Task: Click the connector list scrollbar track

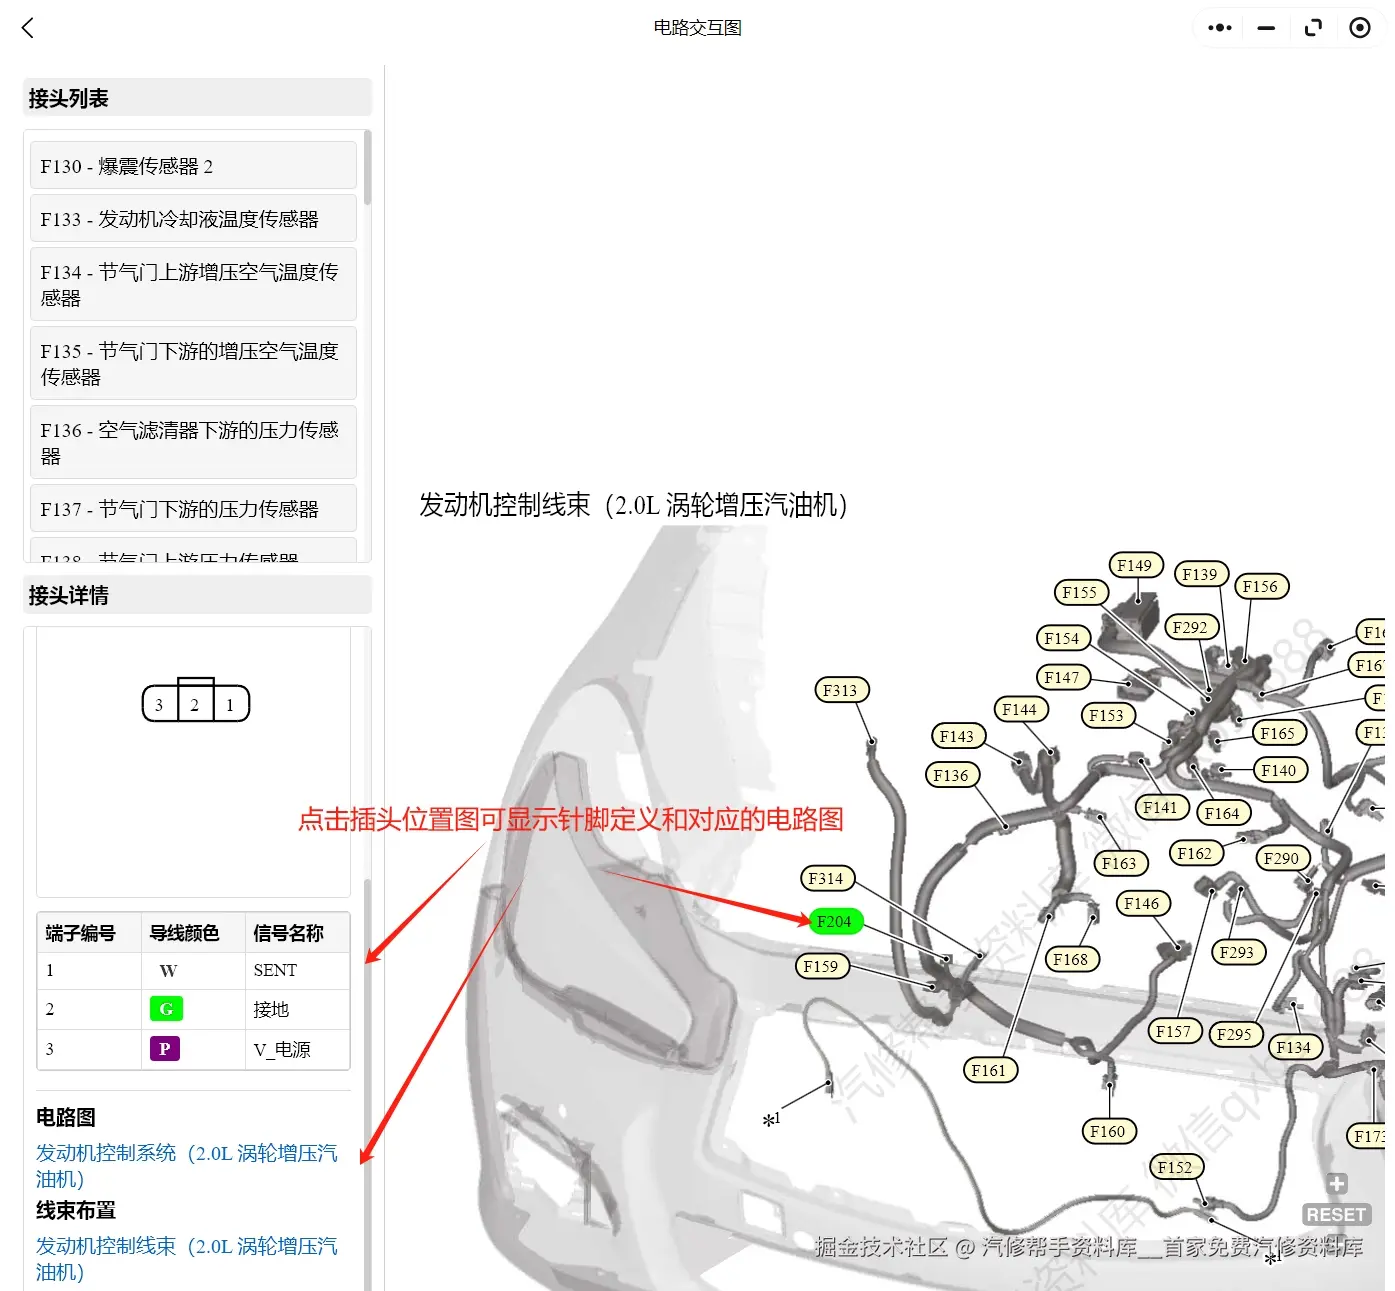Action: point(368,350)
